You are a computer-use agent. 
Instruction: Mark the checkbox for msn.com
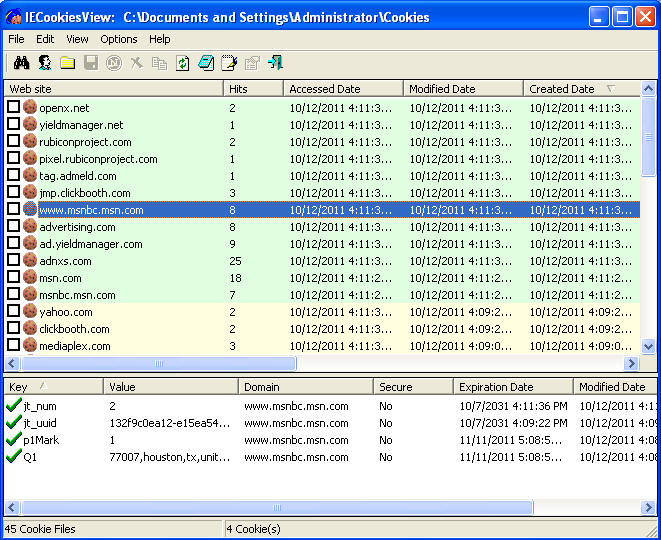coord(13,277)
